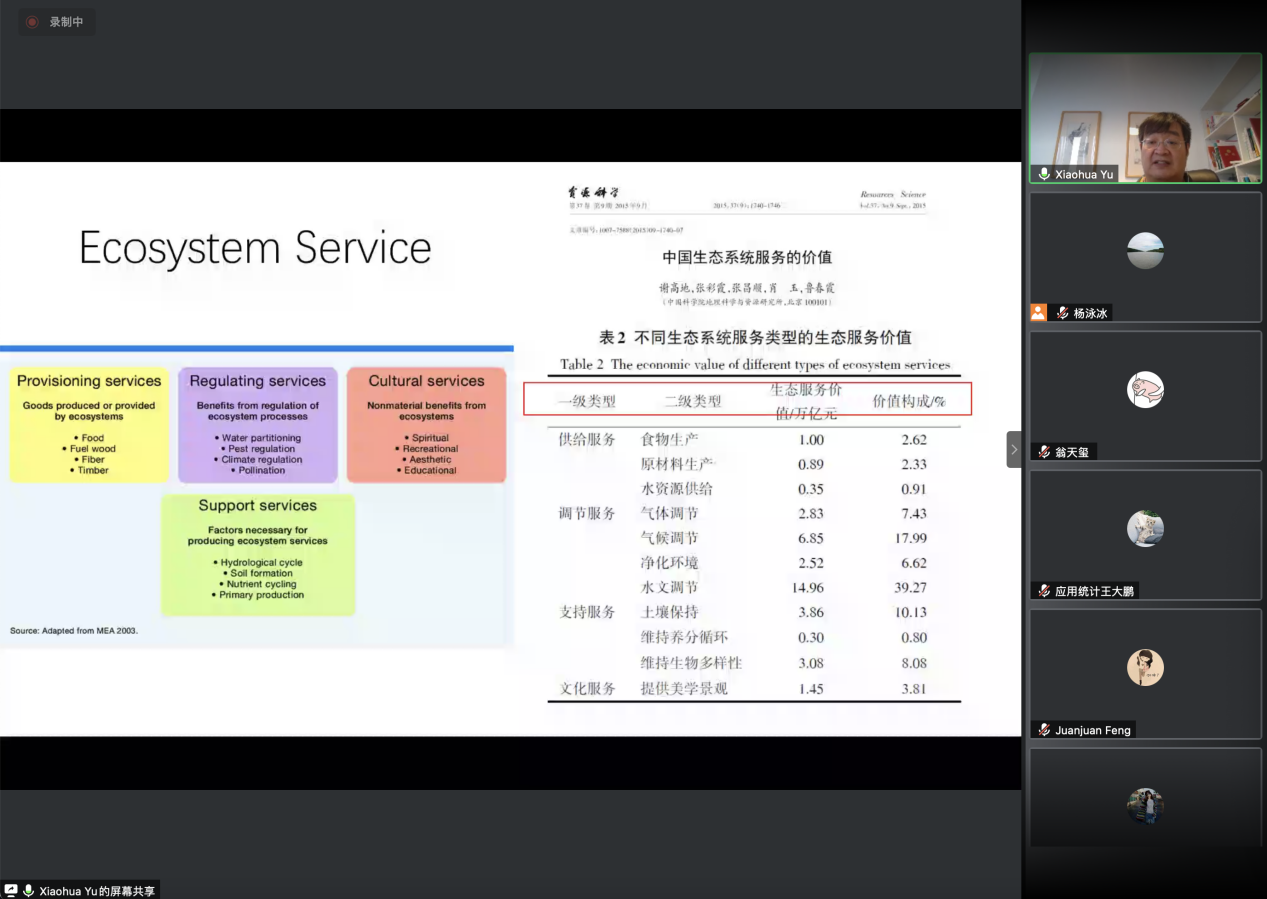The width and height of the screenshot is (1267, 899).
Task: Click the green microphone icon beside Xiaohua Yu
Action: [1044, 174]
